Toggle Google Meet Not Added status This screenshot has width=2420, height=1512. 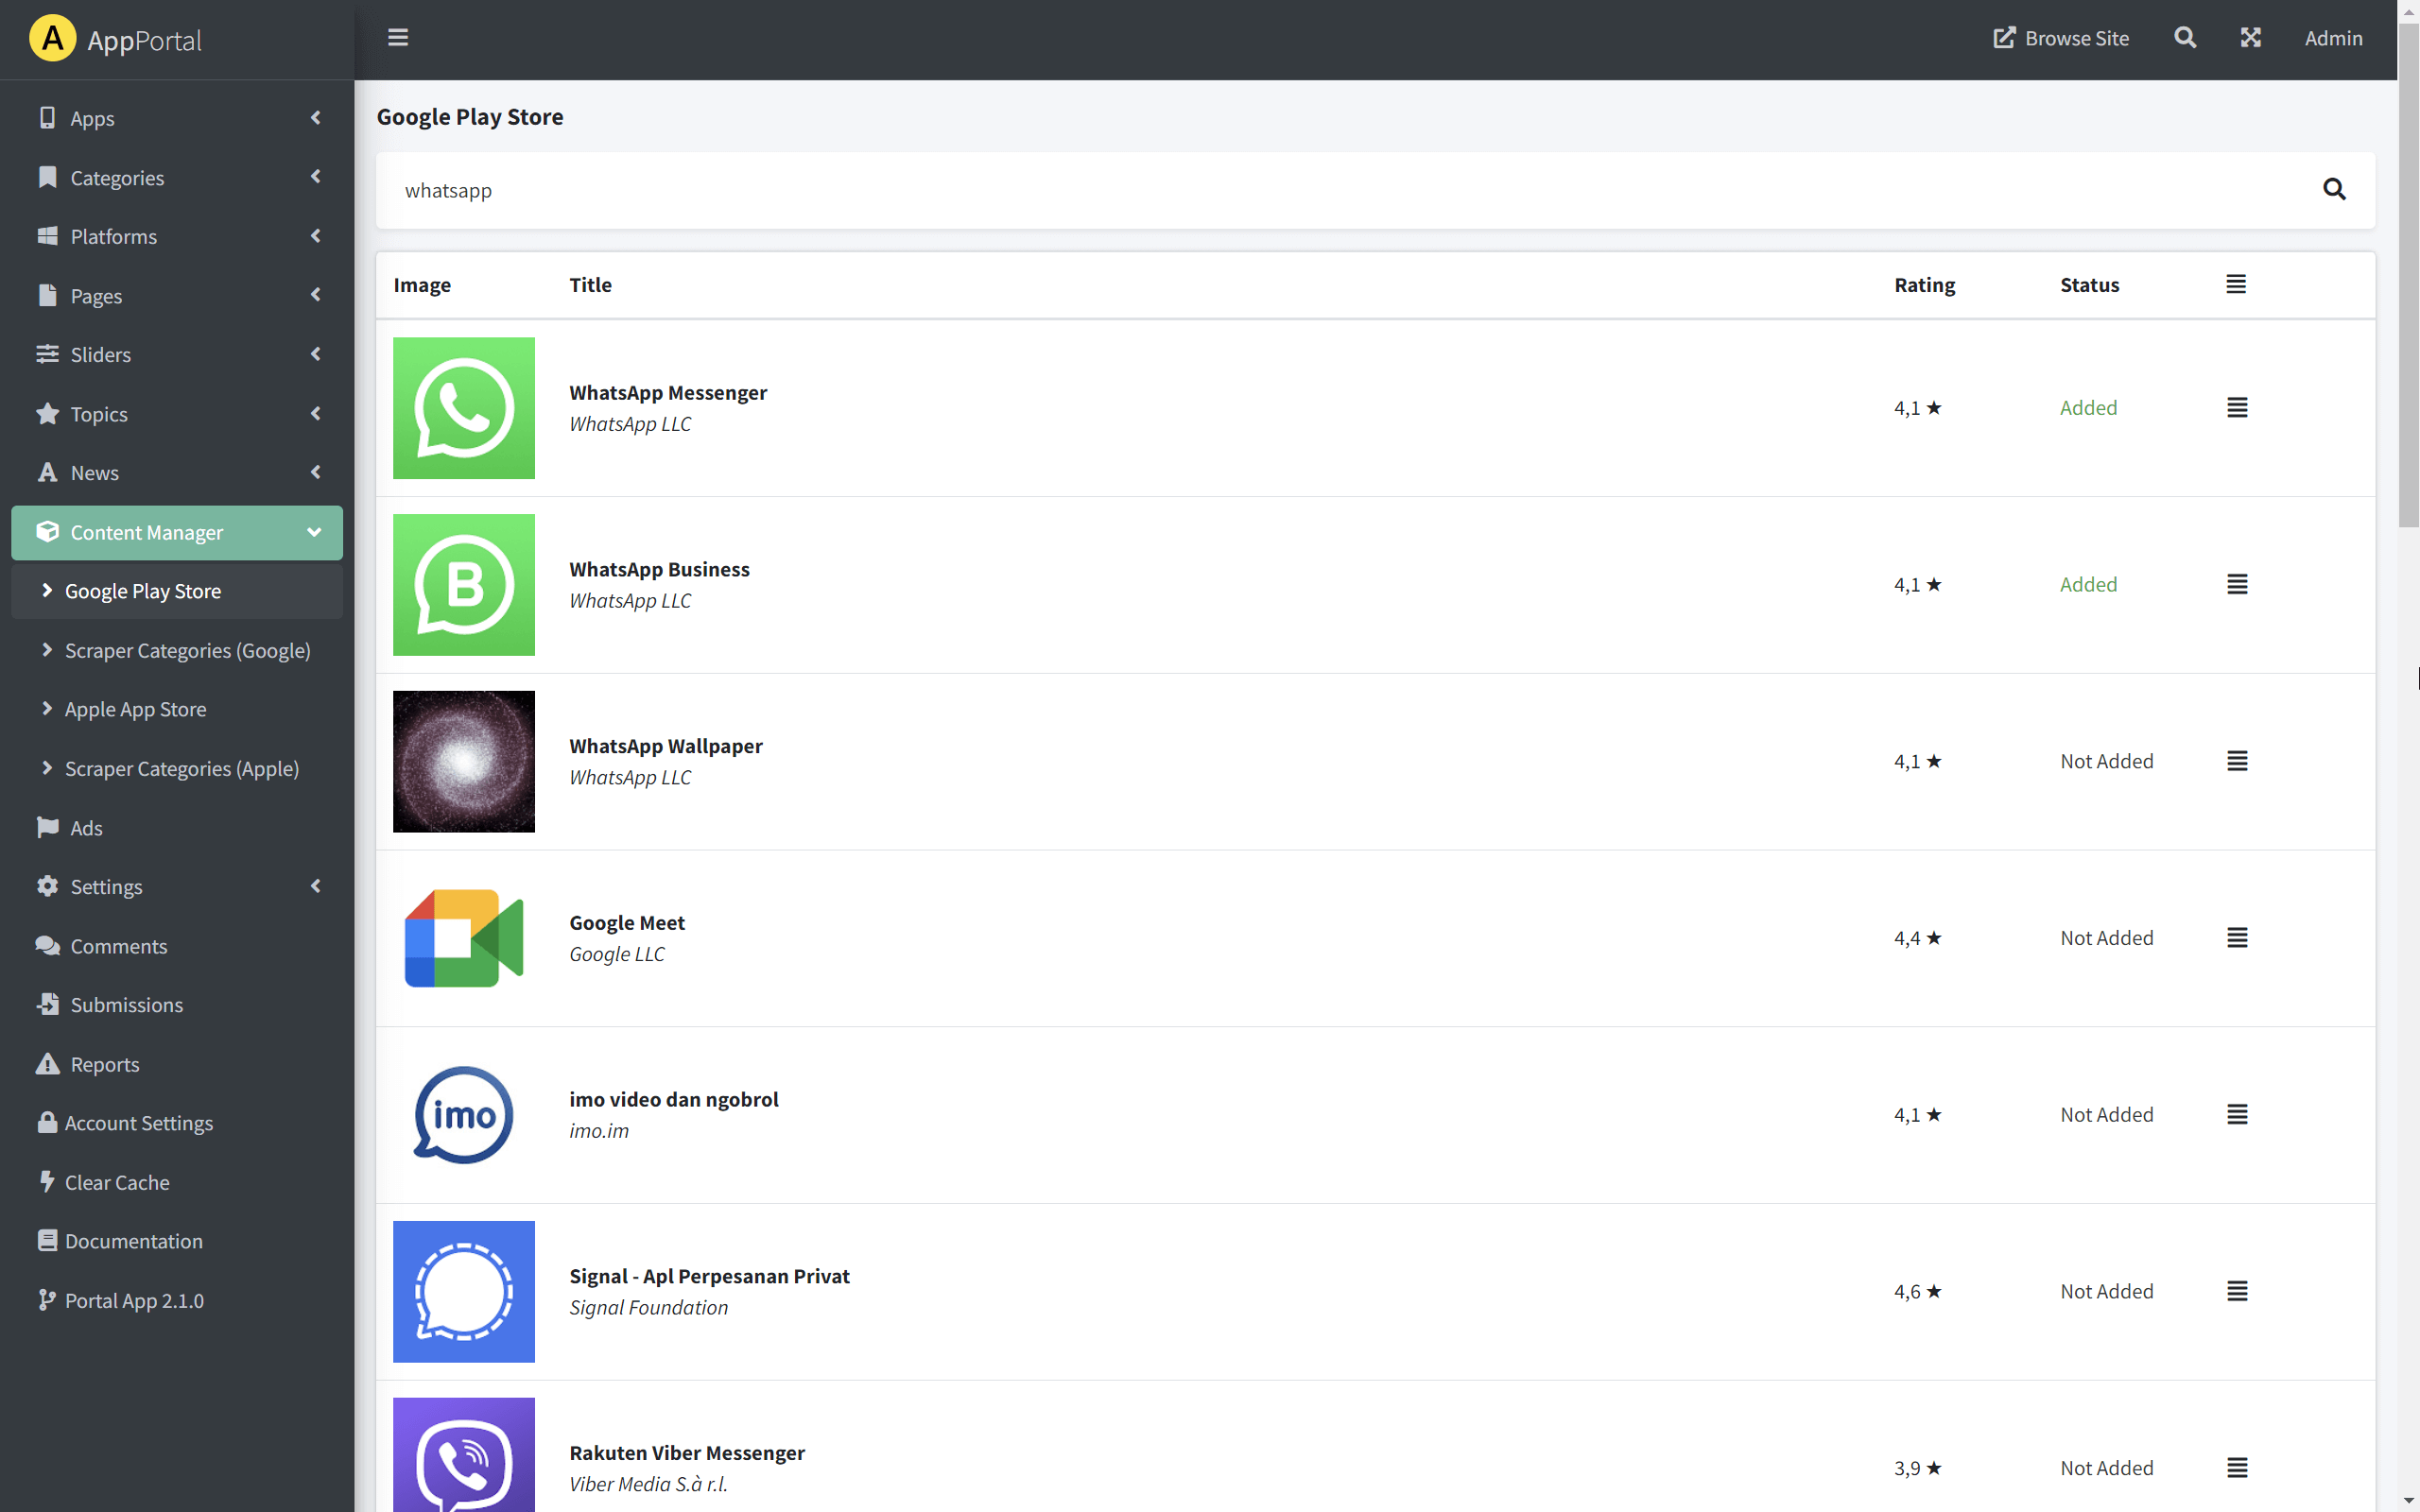click(x=2106, y=937)
